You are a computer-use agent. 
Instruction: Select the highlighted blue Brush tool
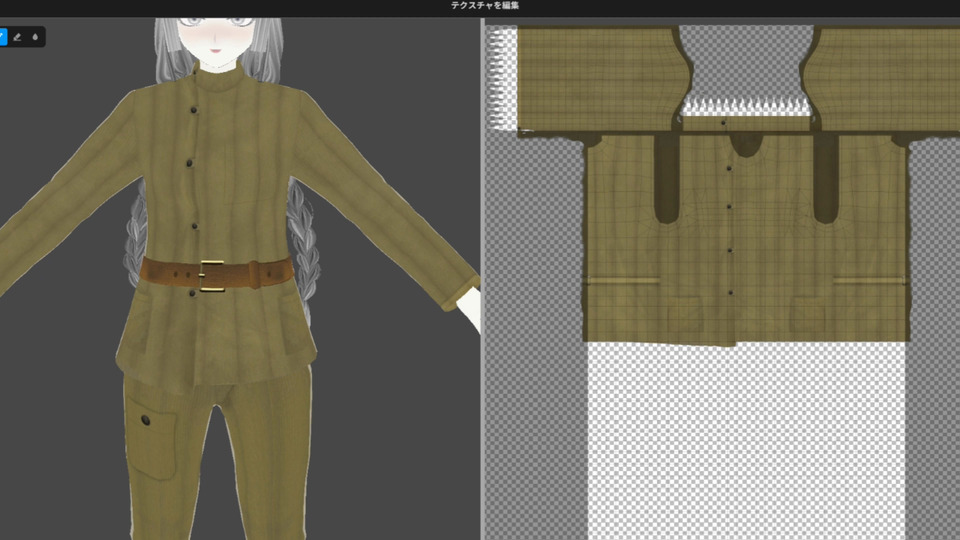[x=3, y=37]
